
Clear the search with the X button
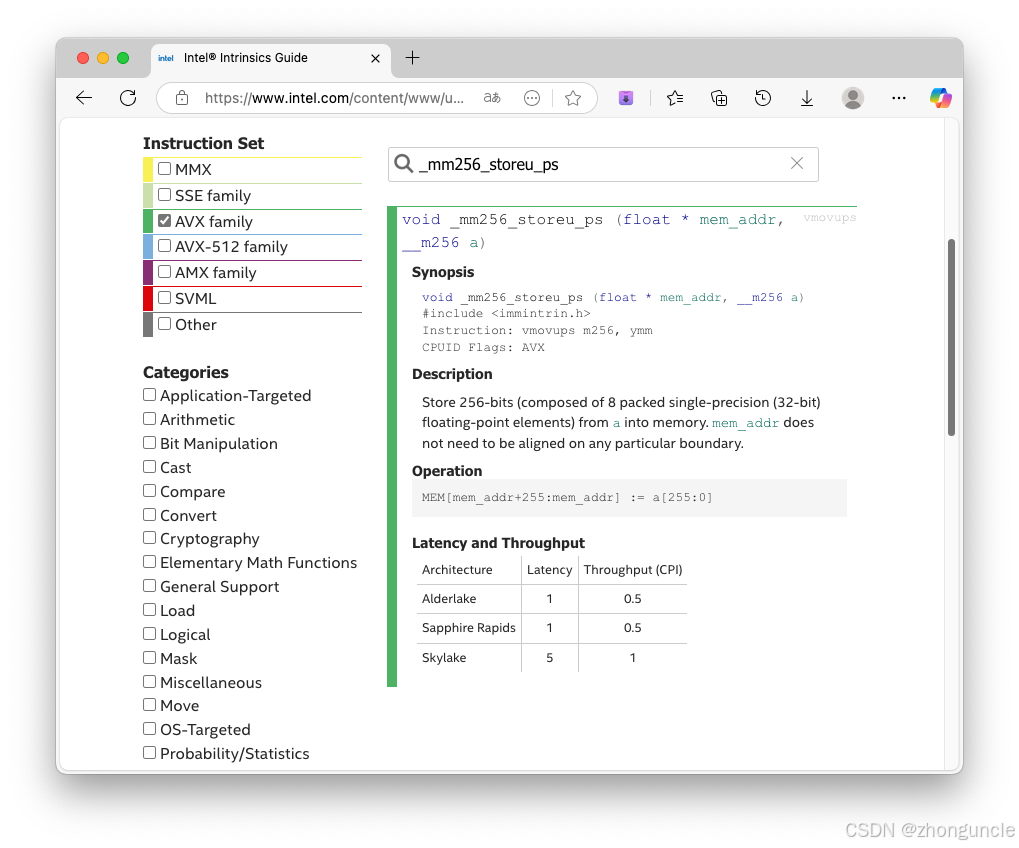797,164
